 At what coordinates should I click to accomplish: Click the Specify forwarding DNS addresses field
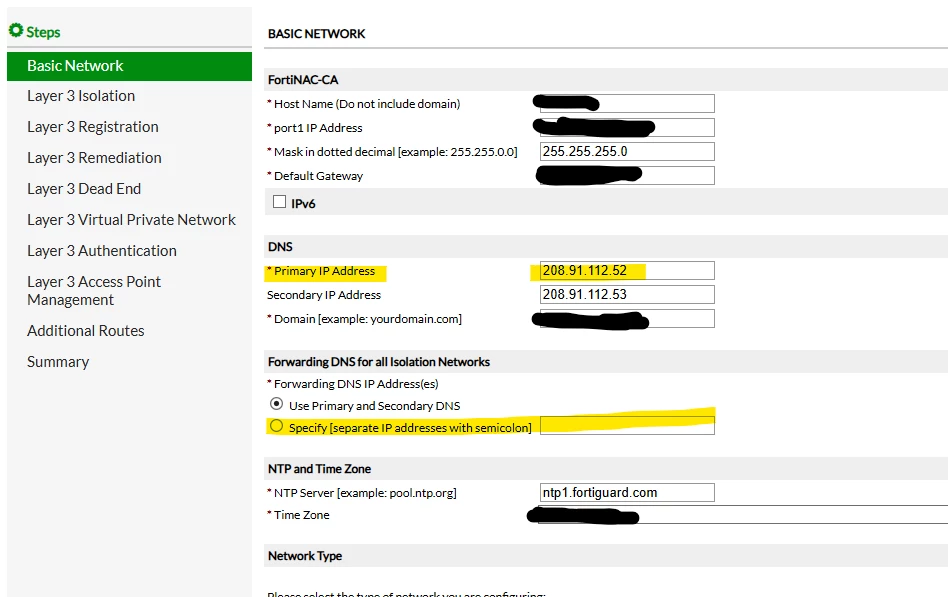click(627, 426)
